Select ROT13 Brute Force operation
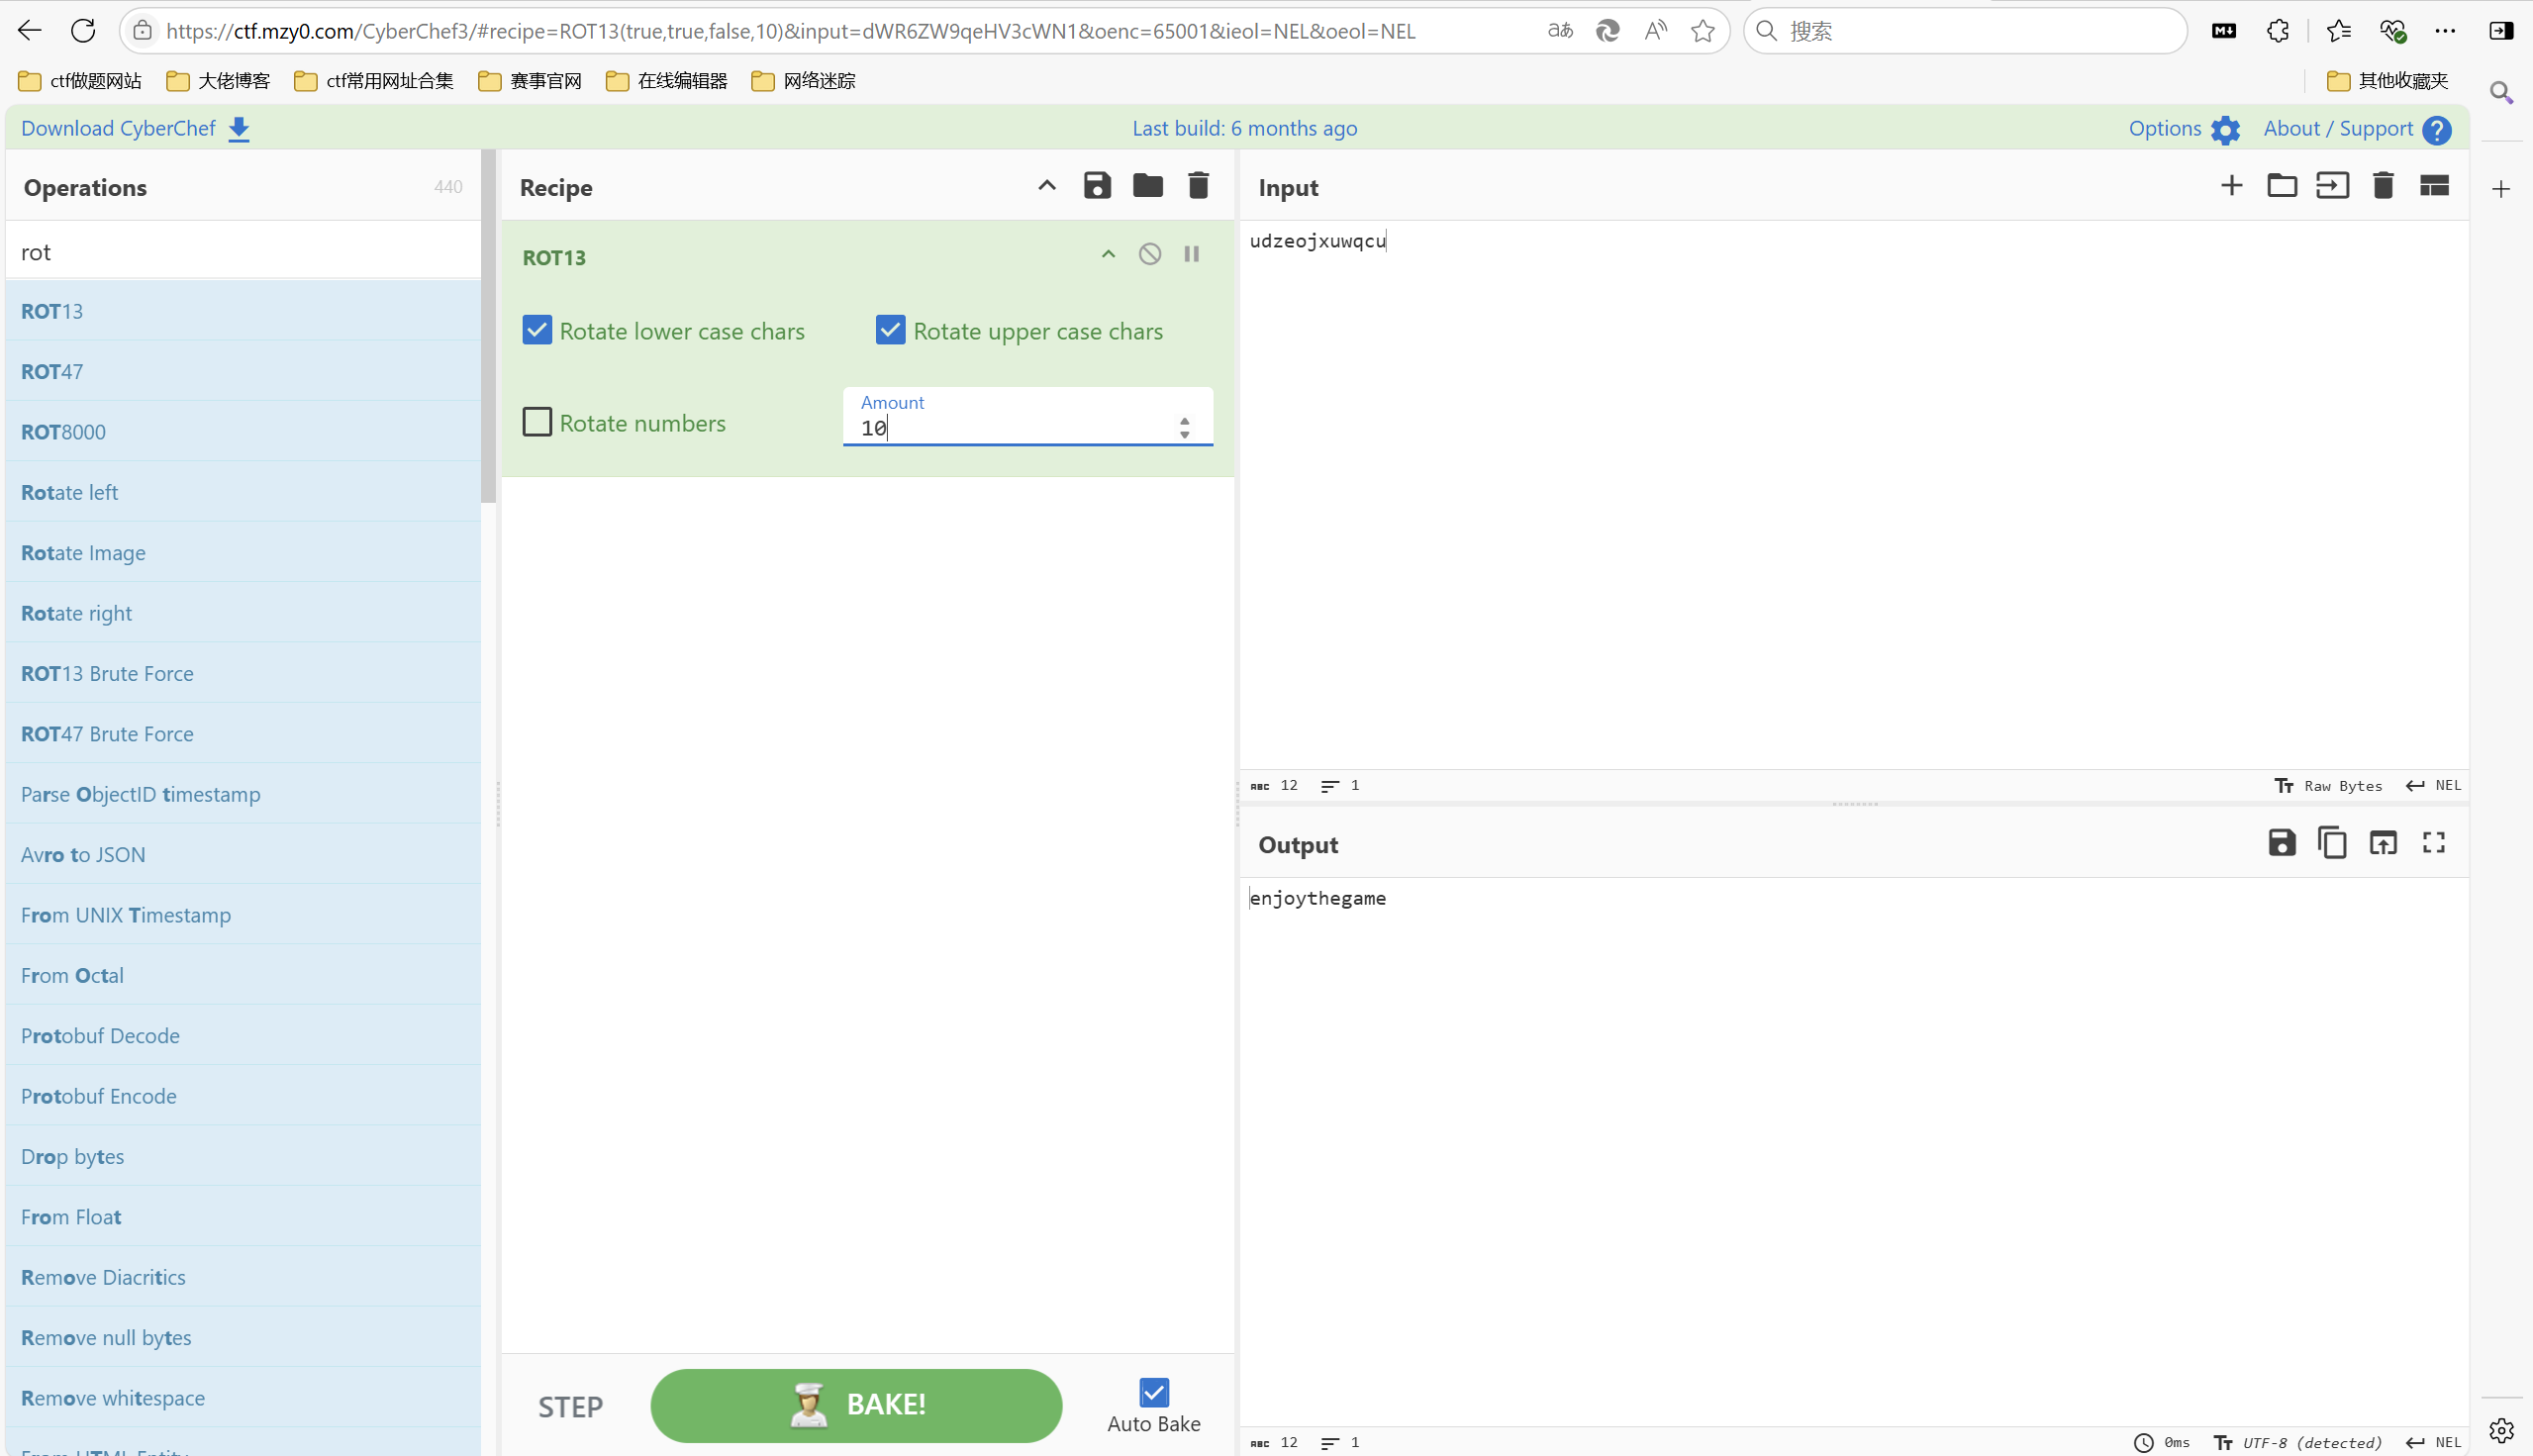 [243, 673]
